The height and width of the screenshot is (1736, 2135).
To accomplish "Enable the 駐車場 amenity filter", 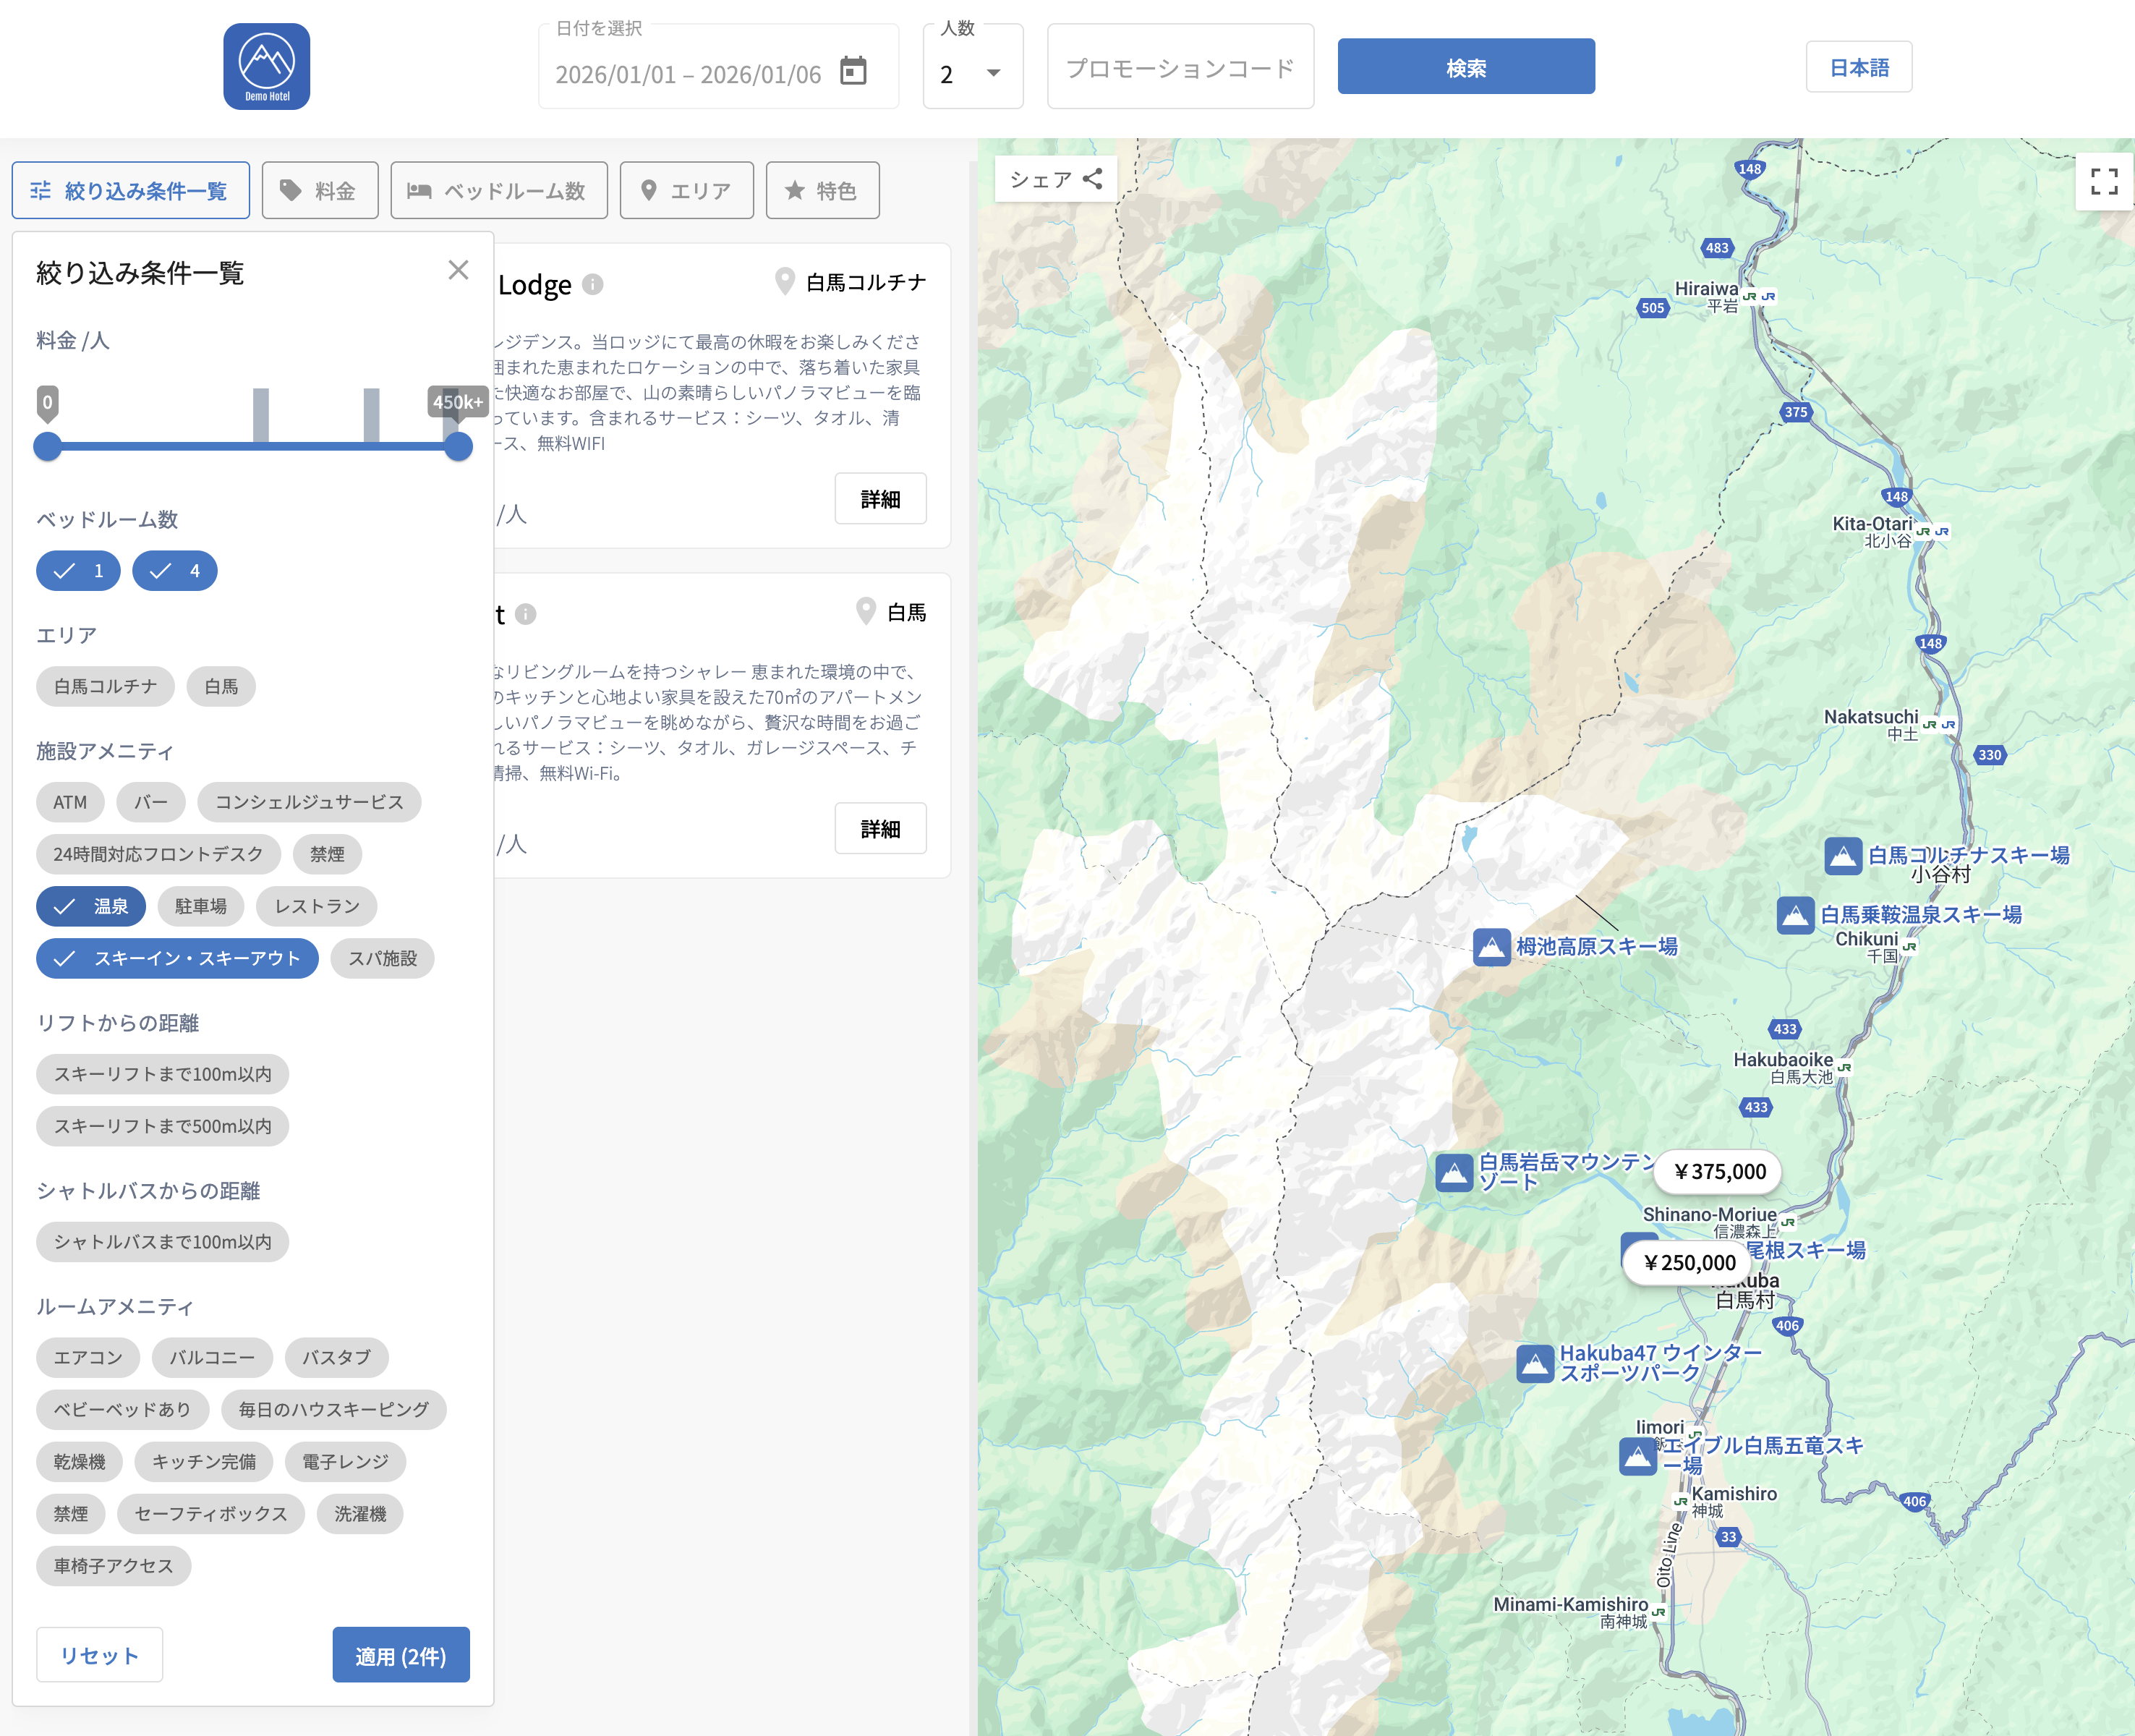I will [x=200, y=906].
